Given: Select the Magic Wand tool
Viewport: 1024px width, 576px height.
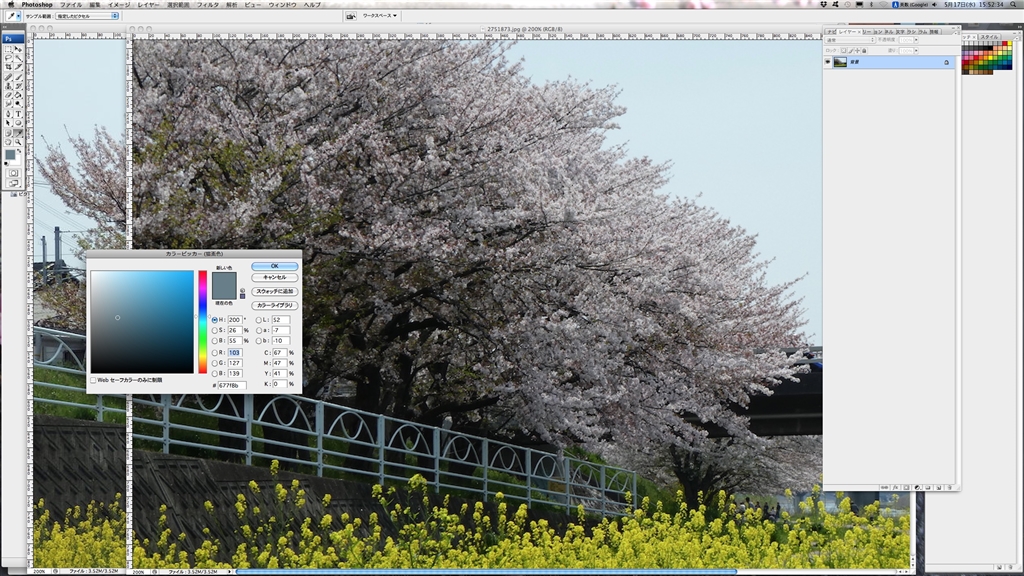Looking at the screenshot, I should tap(18, 58).
